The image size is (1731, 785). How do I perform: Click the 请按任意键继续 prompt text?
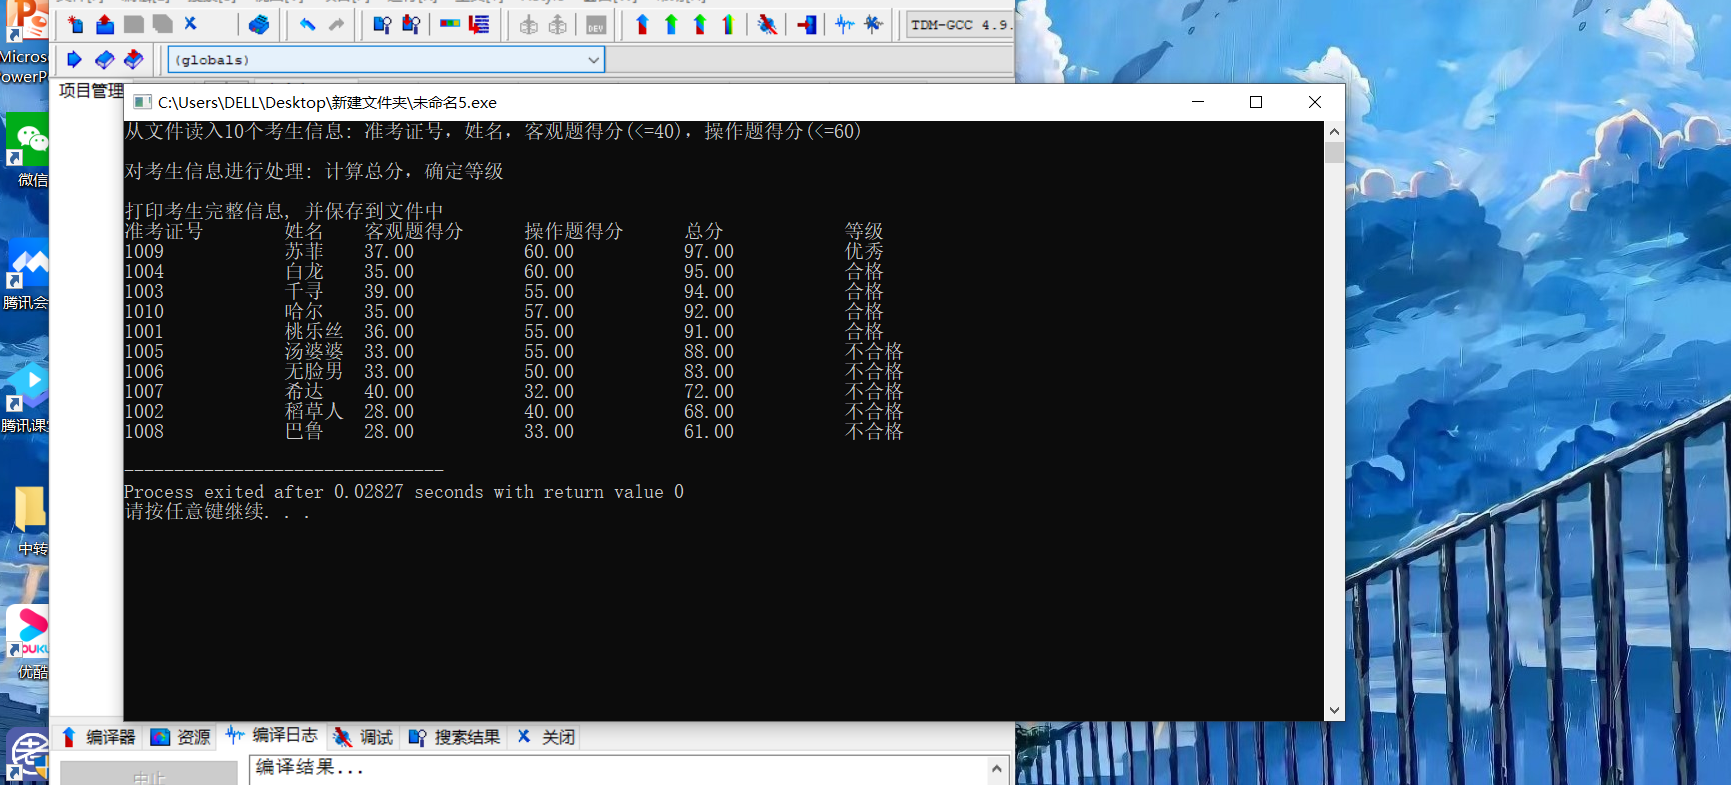pos(217,512)
